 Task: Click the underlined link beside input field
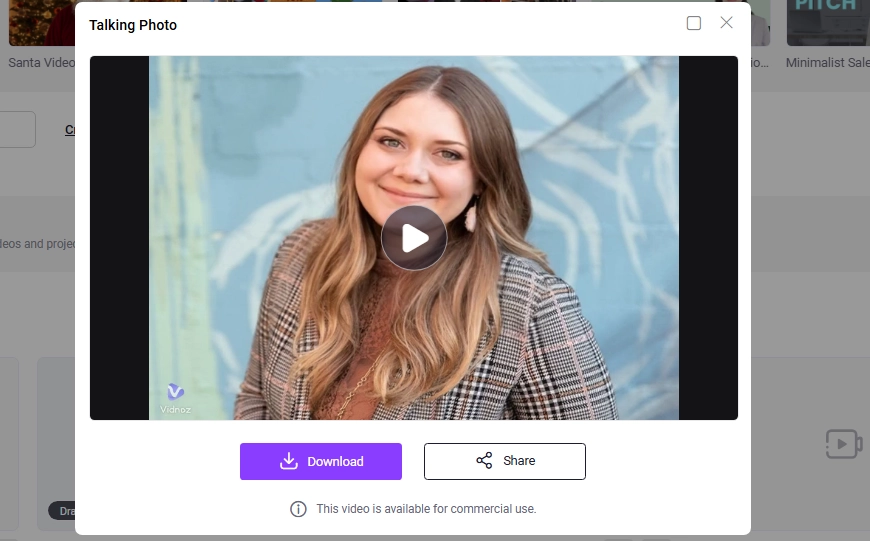tap(70, 130)
